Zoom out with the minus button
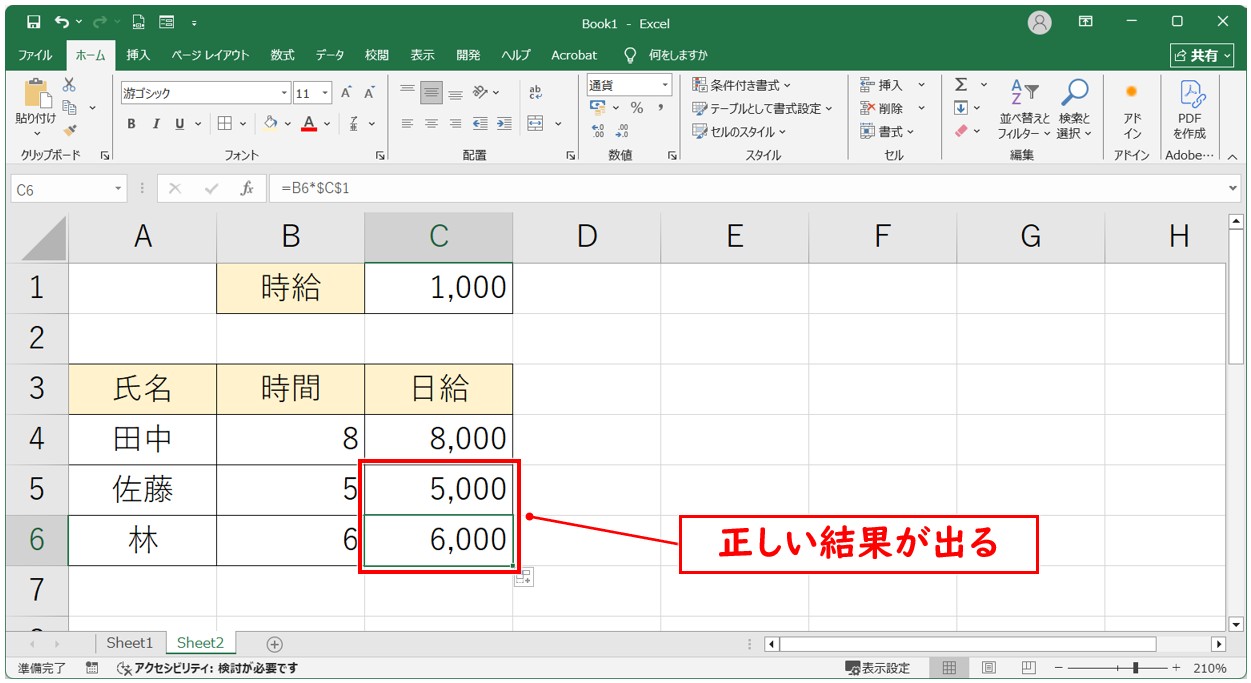The width and height of the screenshot is (1251, 683). [1059, 668]
